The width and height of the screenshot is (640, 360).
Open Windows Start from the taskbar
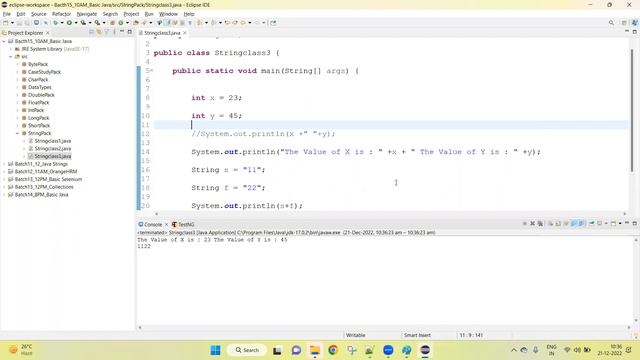click(x=215, y=350)
